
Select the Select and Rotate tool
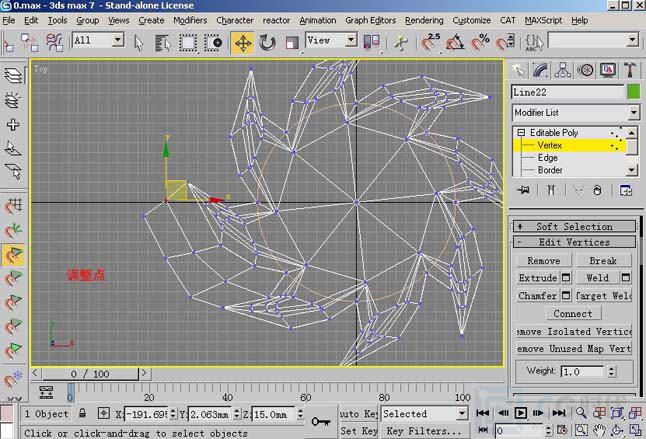[267, 43]
